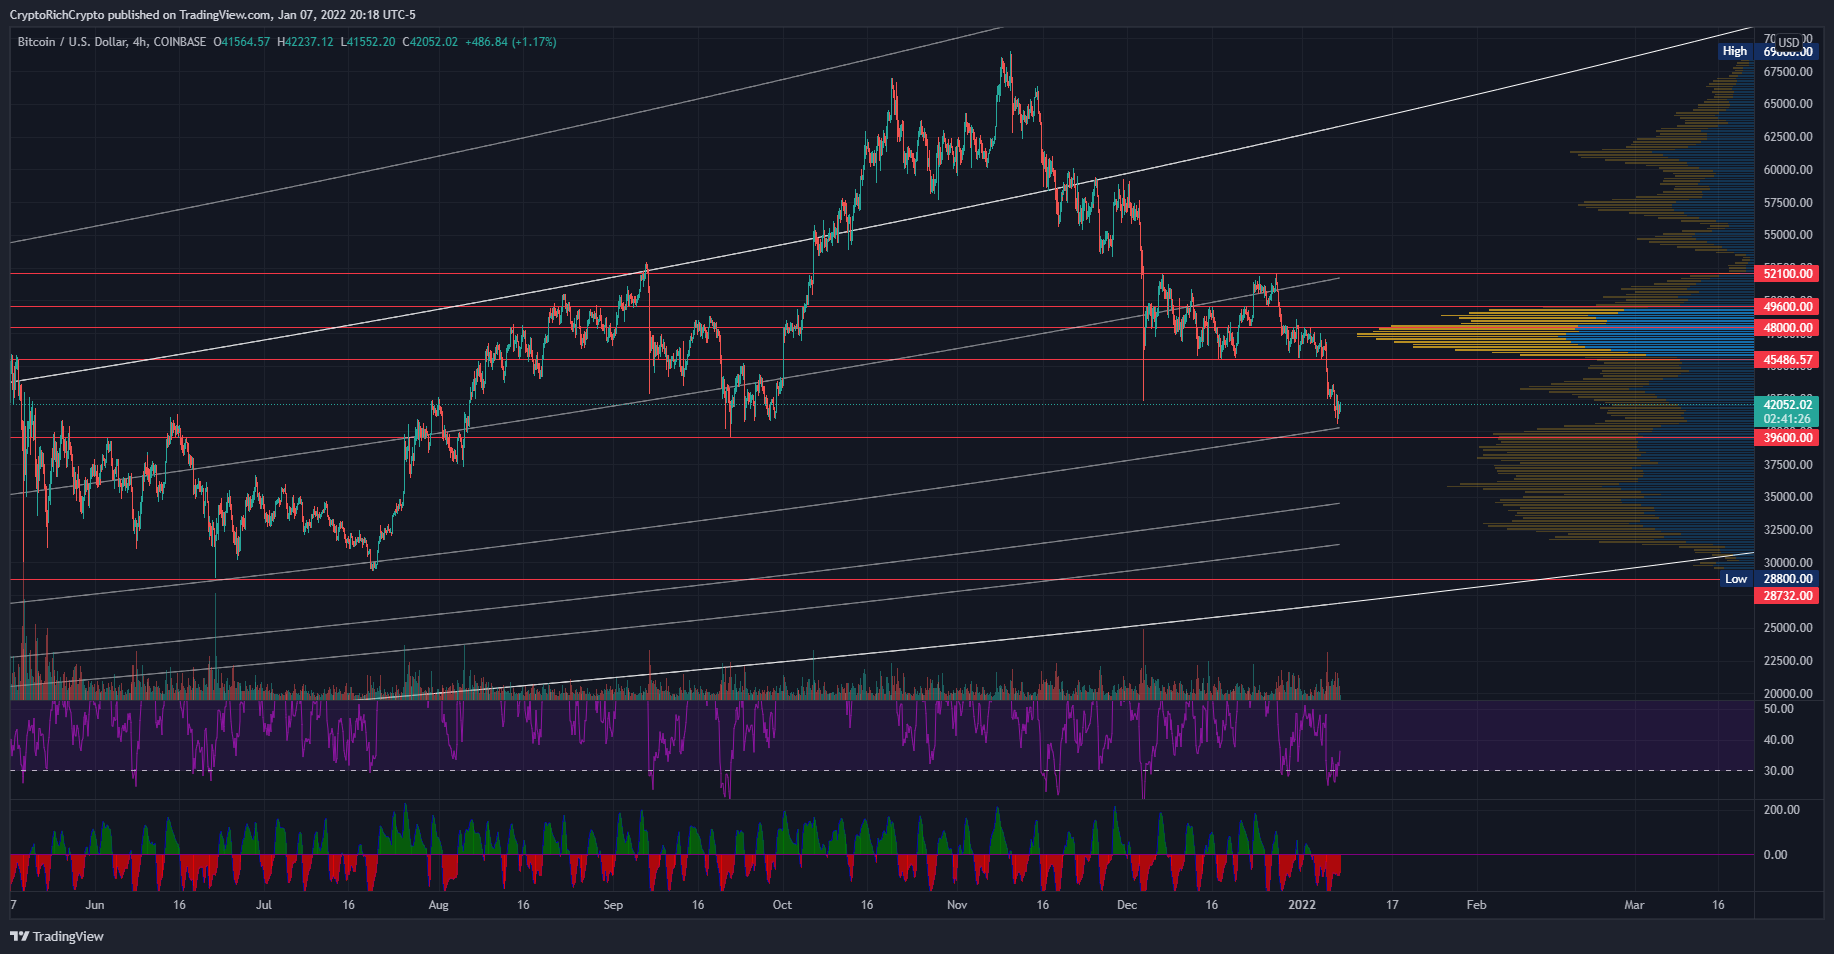Image resolution: width=1834 pixels, height=954 pixels.
Task: Click the +486.84 (+1.17%) change readout
Action: [x=511, y=42]
